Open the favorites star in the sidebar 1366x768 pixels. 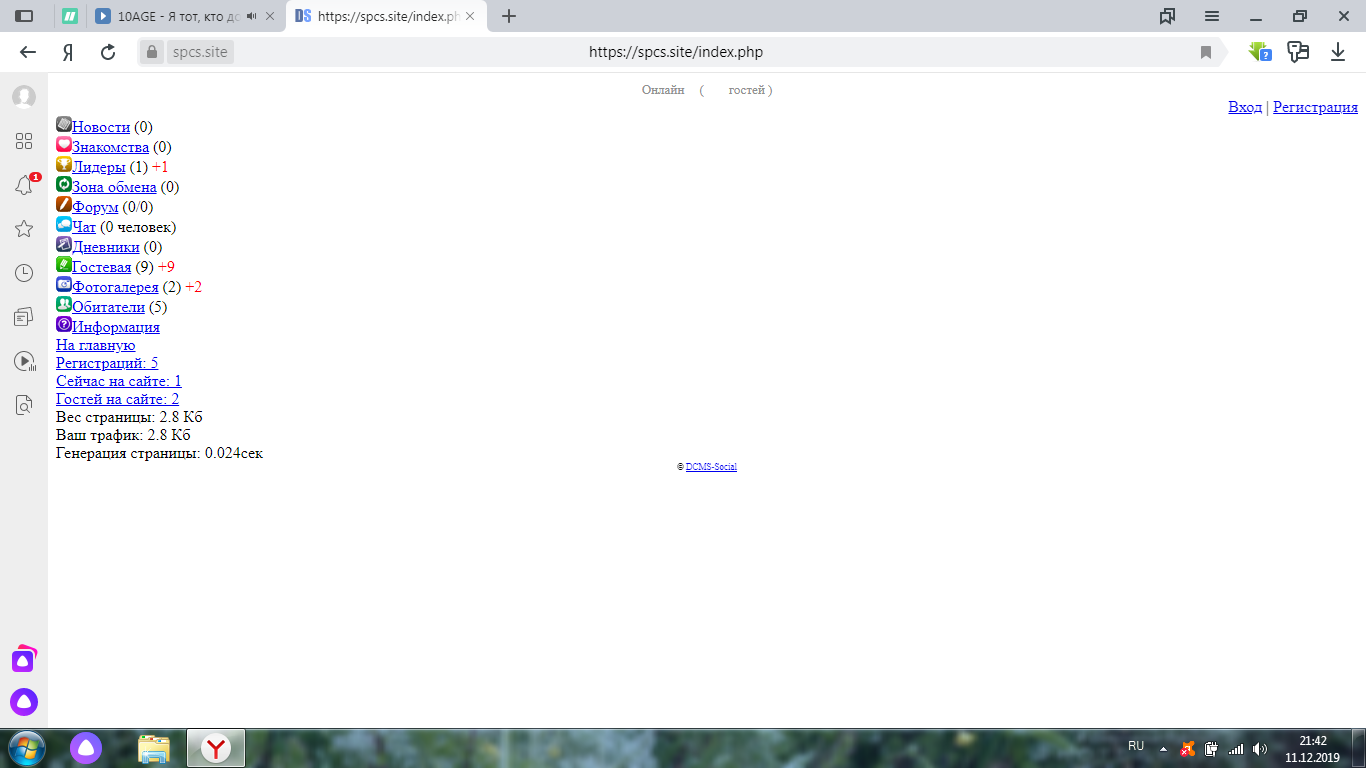point(24,229)
